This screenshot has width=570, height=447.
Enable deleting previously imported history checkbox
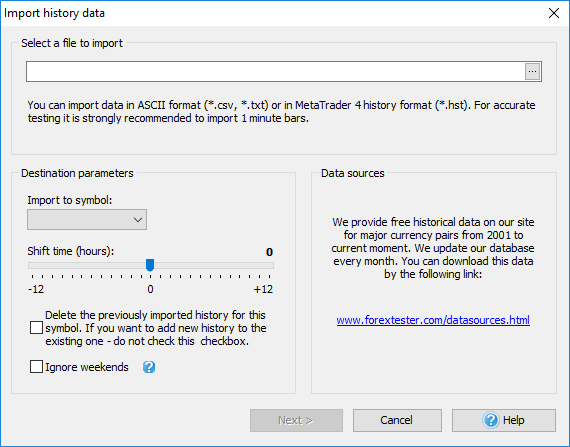point(36,328)
